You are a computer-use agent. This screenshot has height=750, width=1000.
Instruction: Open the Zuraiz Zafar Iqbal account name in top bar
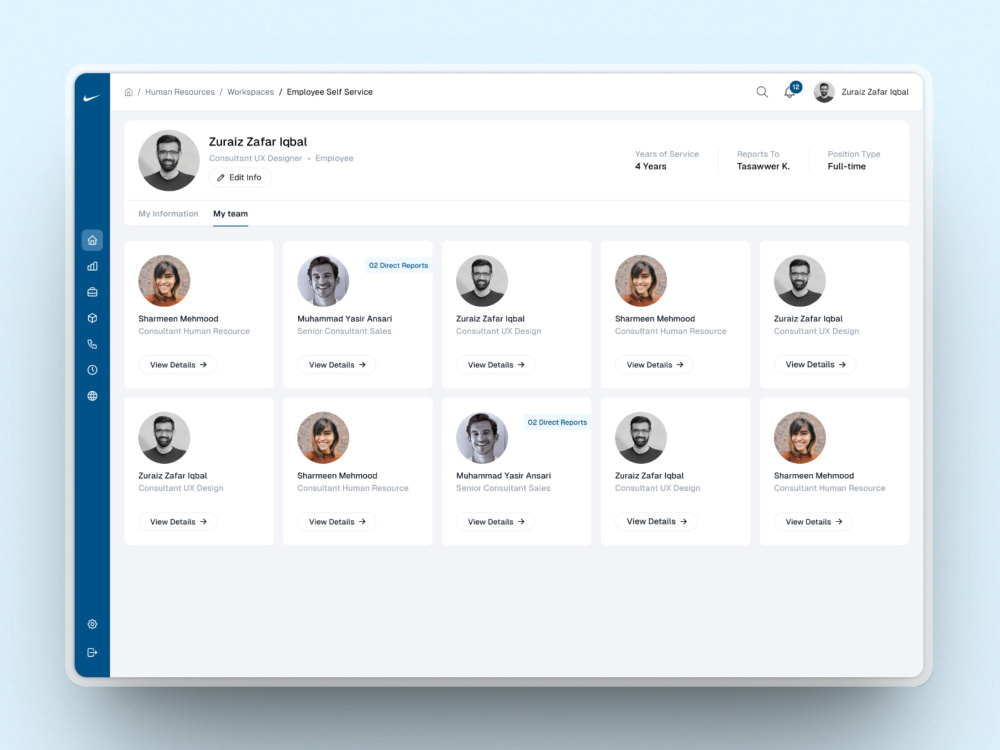click(x=875, y=92)
